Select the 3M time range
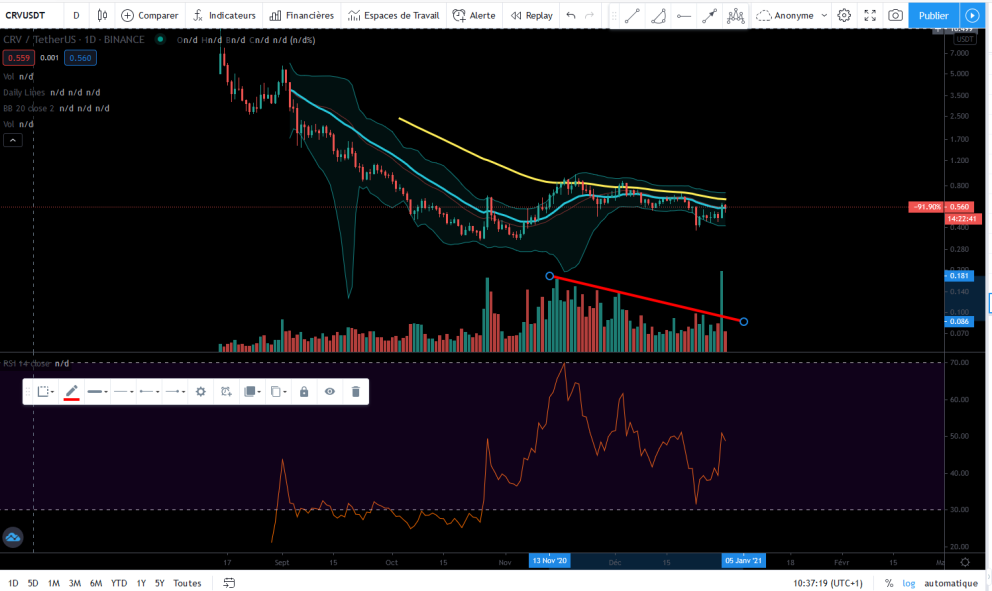 [x=75, y=583]
